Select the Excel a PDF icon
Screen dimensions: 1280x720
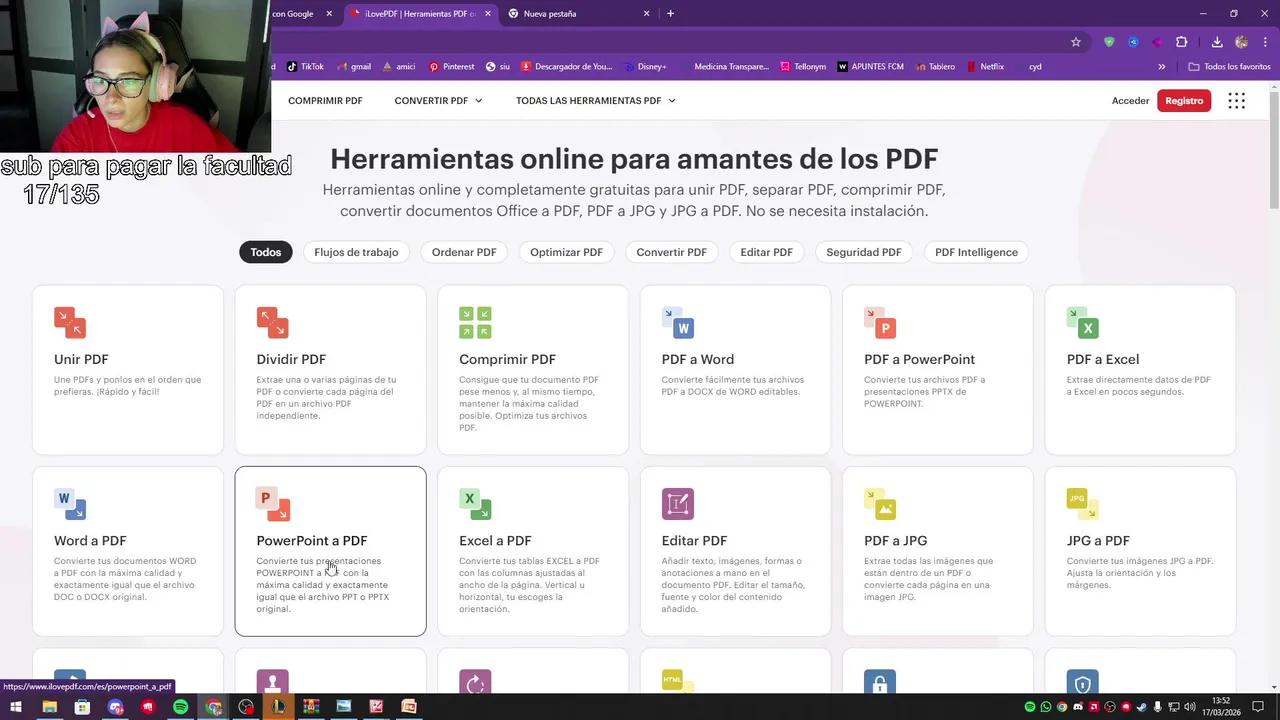tap(475, 504)
